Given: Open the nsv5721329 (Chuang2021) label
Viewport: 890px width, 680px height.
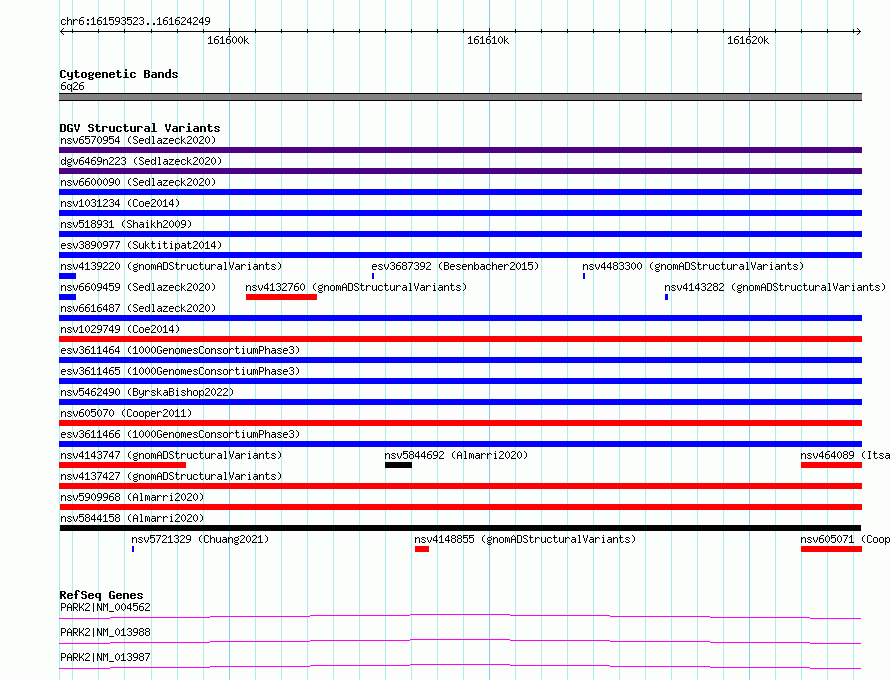Looking at the screenshot, I should (x=200, y=539).
